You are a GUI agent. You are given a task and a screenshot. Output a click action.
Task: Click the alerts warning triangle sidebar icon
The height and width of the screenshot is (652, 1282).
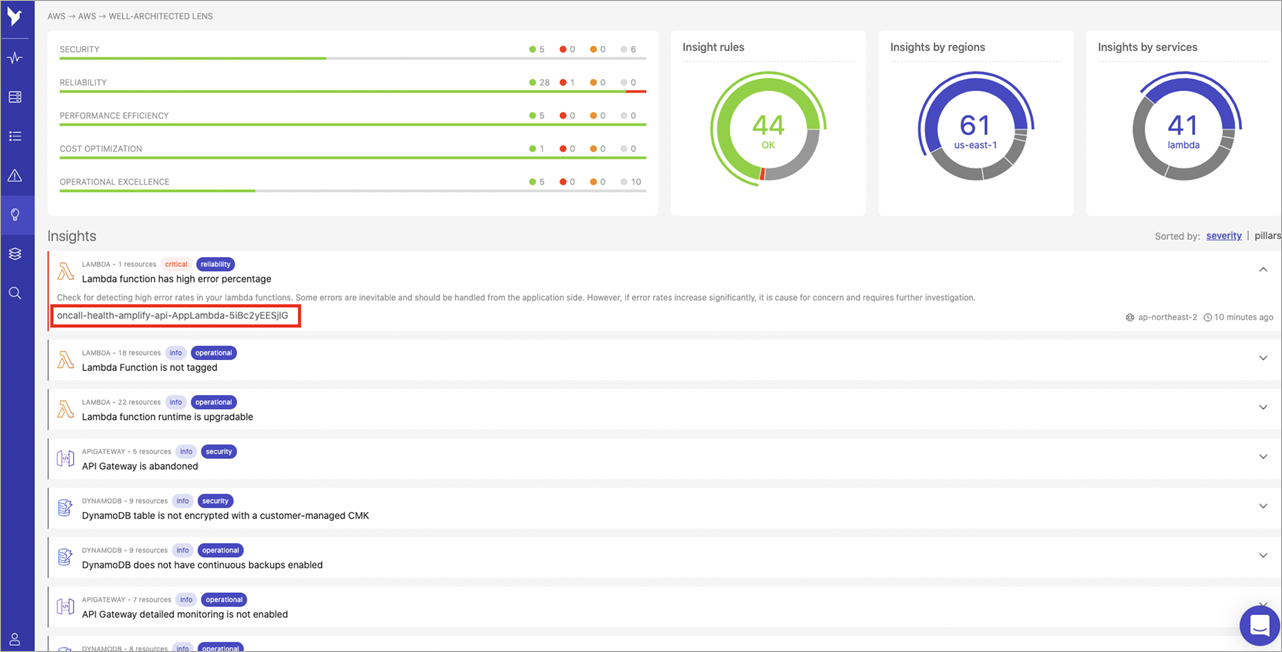(x=15, y=175)
